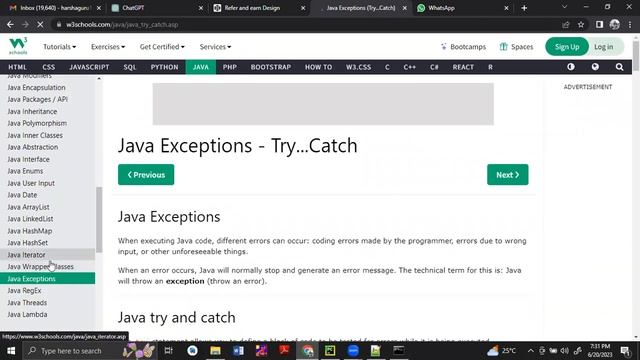Select HTML in the top navigation bar
The image size is (640, 360).
click(x=17, y=67)
